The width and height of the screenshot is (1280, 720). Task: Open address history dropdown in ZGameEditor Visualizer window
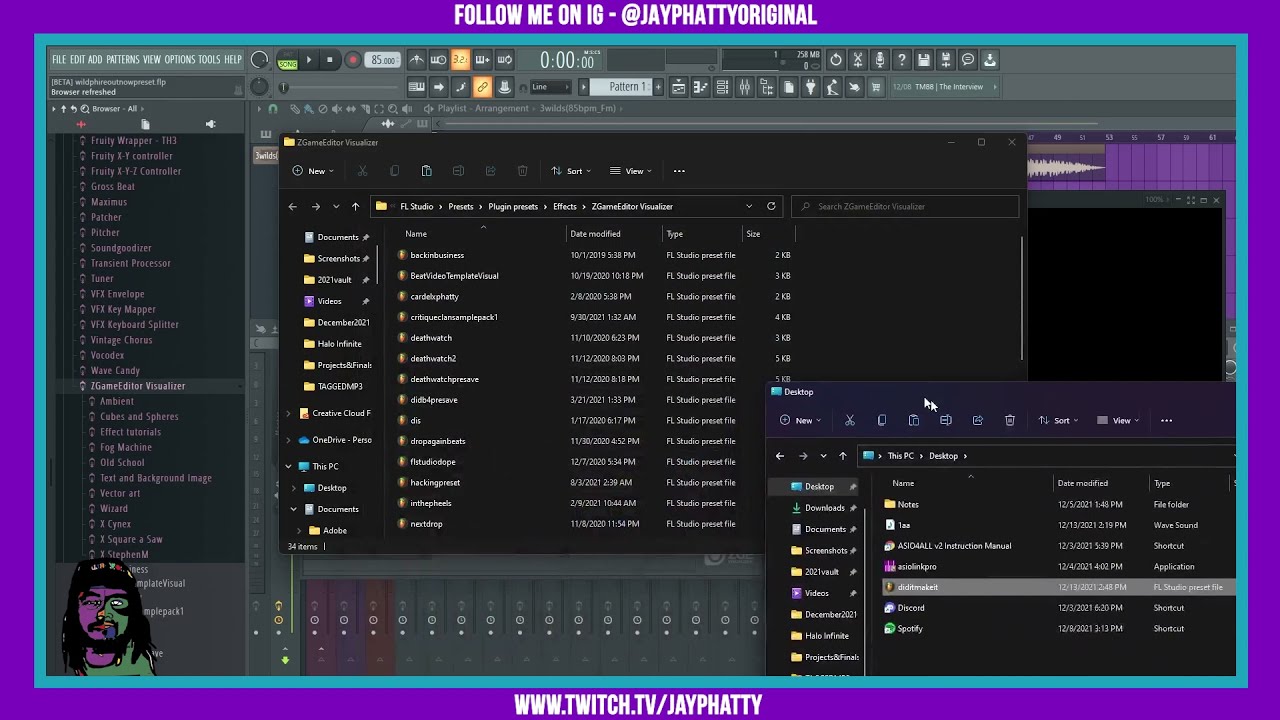[749, 206]
